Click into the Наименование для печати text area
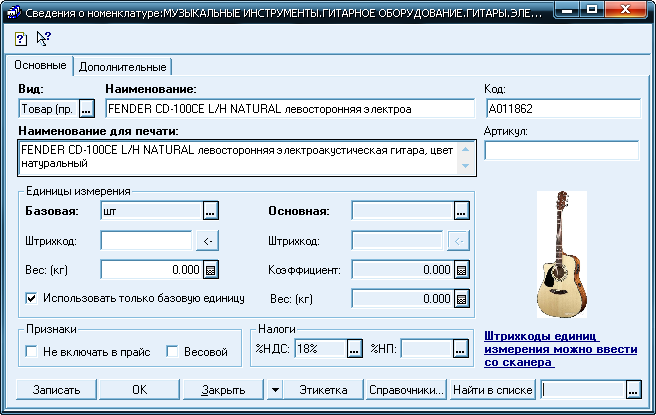This screenshot has height=415, width=656. [247, 158]
